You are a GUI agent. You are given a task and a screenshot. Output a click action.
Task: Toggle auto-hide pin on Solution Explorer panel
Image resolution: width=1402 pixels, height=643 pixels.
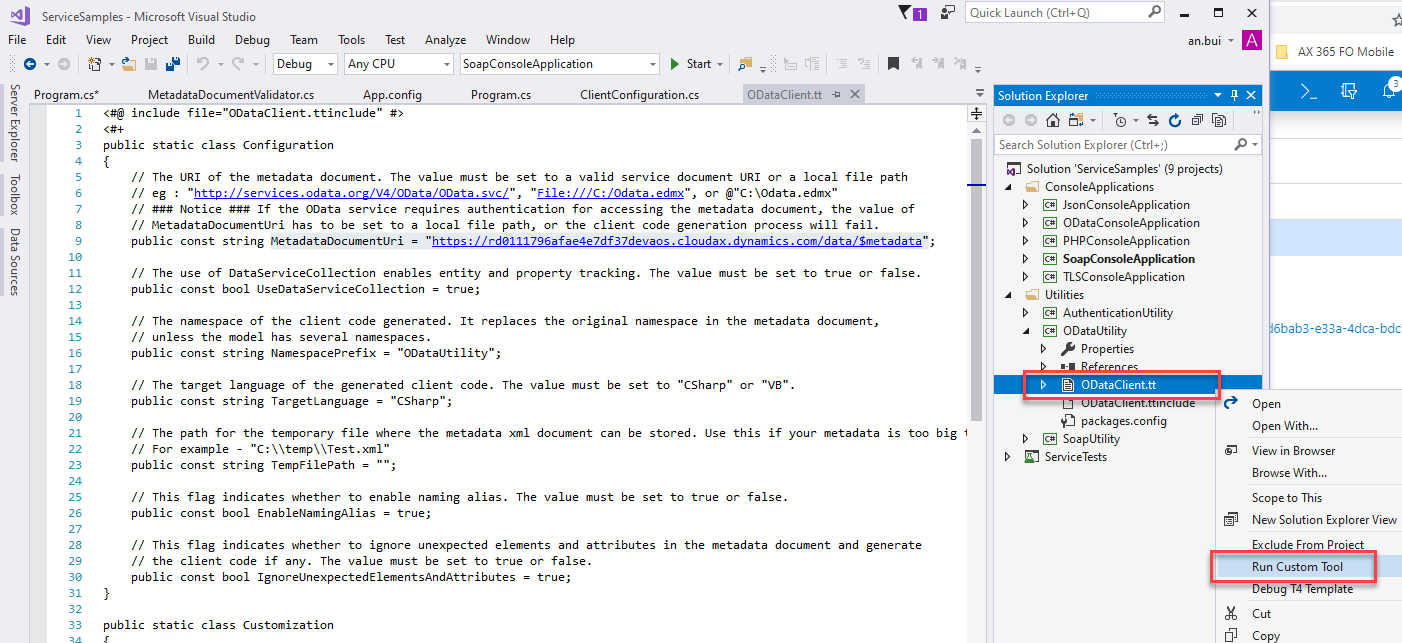(x=1234, y=96)
